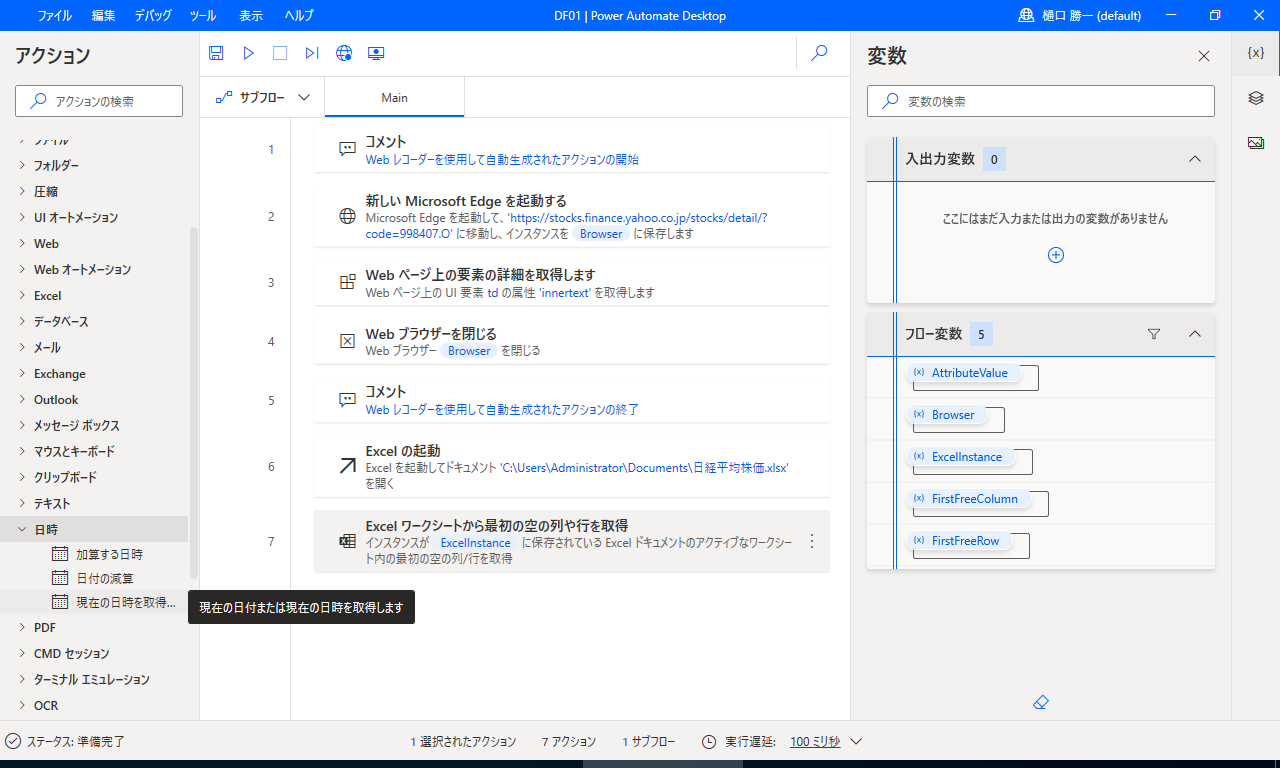1280x768 pixels.
Task: Open the 編集 menu
Action: (x=103, y=16)
